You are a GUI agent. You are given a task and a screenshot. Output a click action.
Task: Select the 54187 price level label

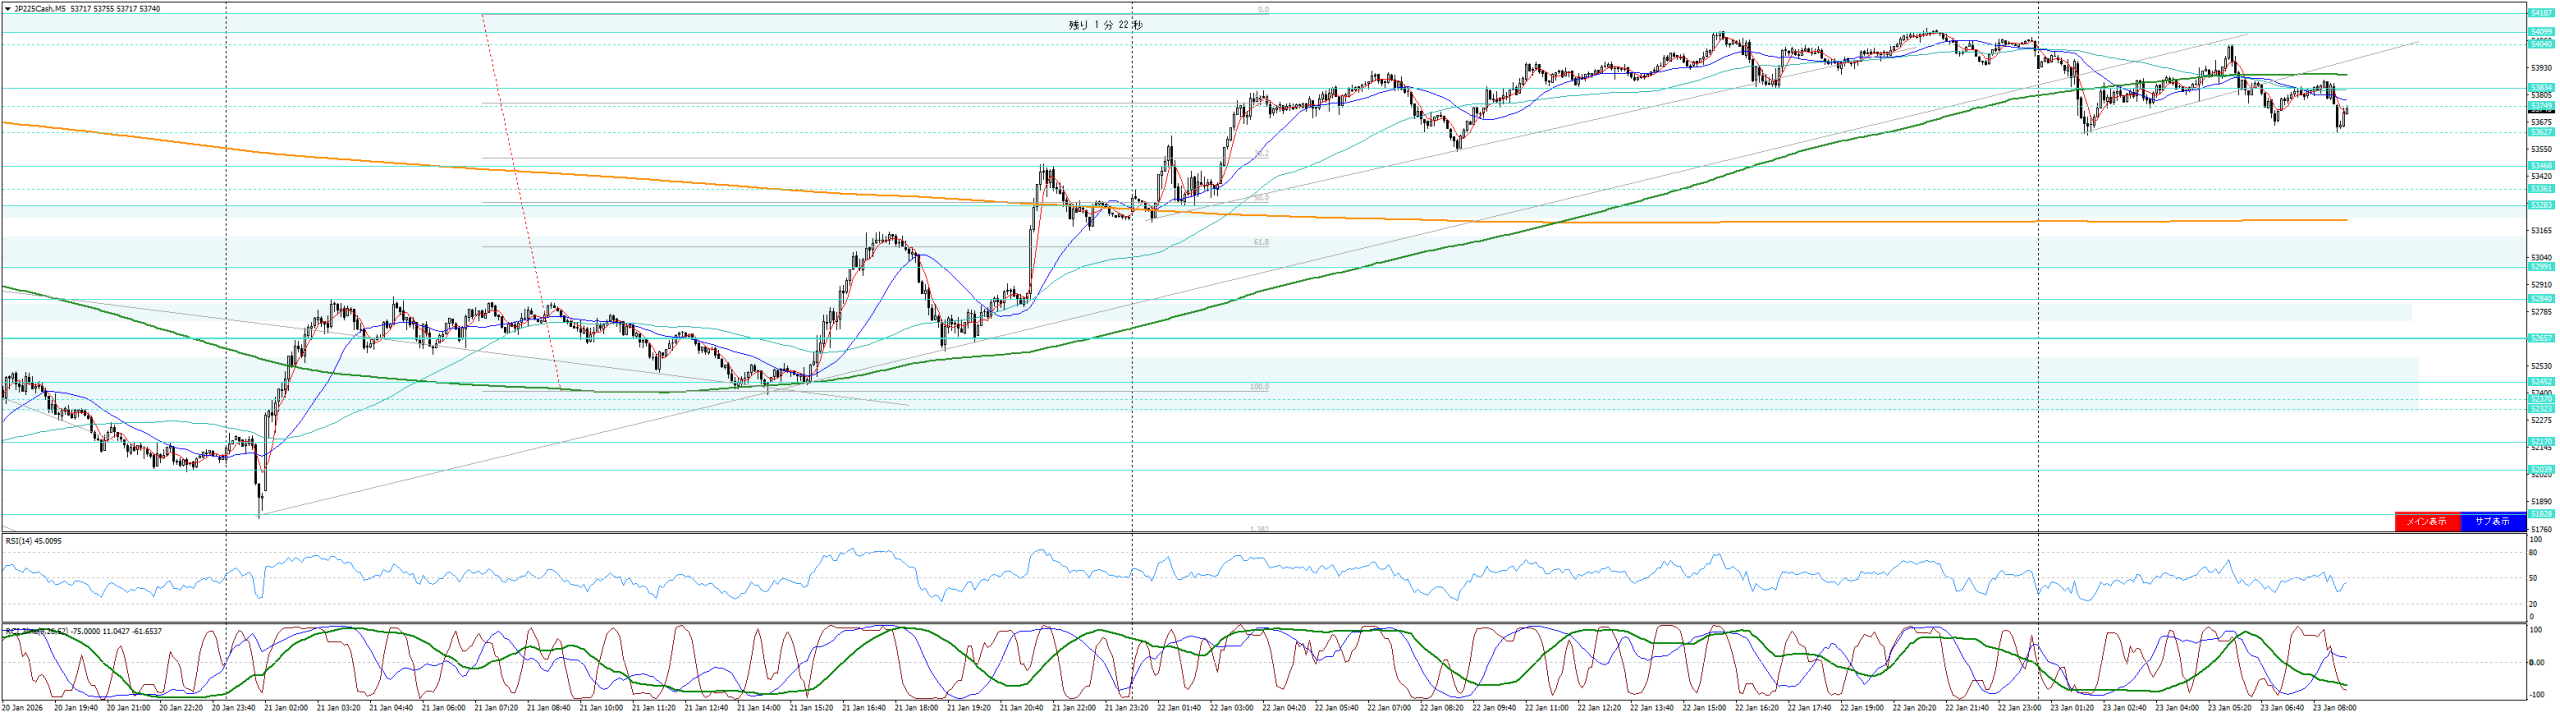[x=2541, y=13]
